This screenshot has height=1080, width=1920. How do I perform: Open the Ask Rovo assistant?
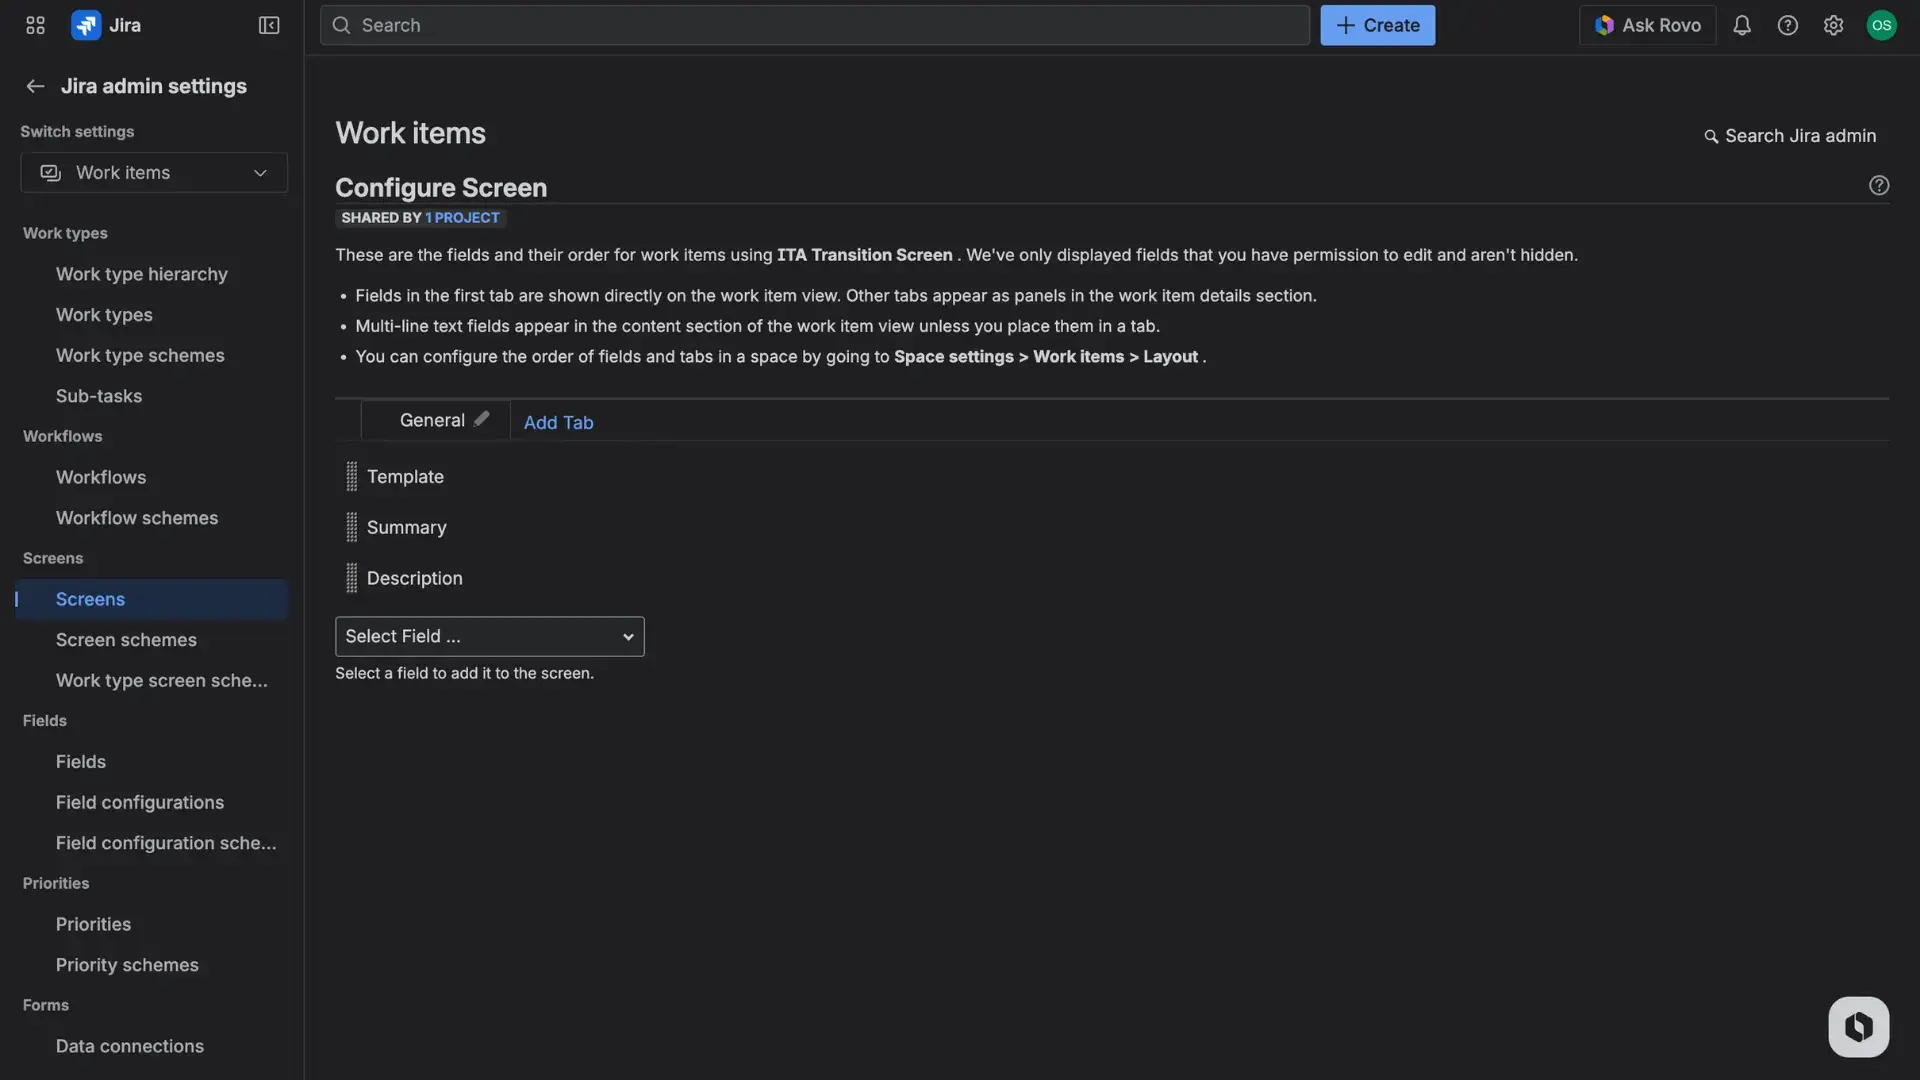click(1647, 25)
